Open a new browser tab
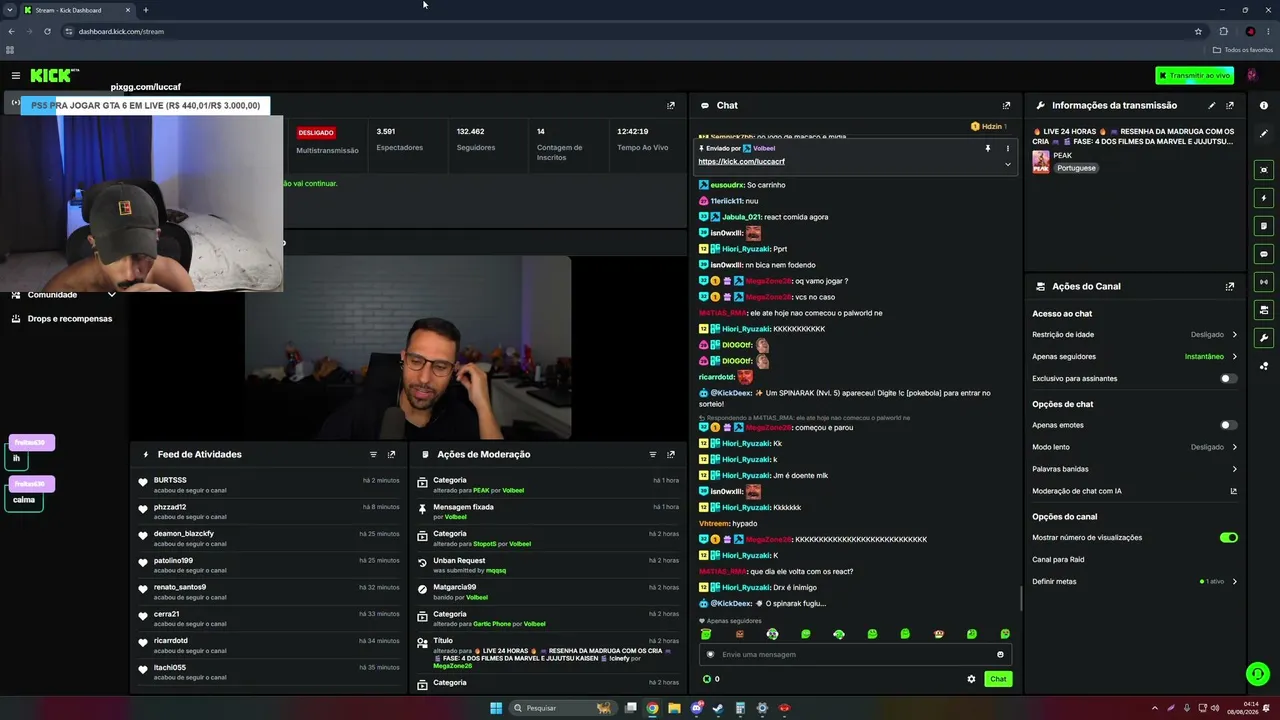The image size is (1280, 720). pyautogui.click(x=146, y=10)
